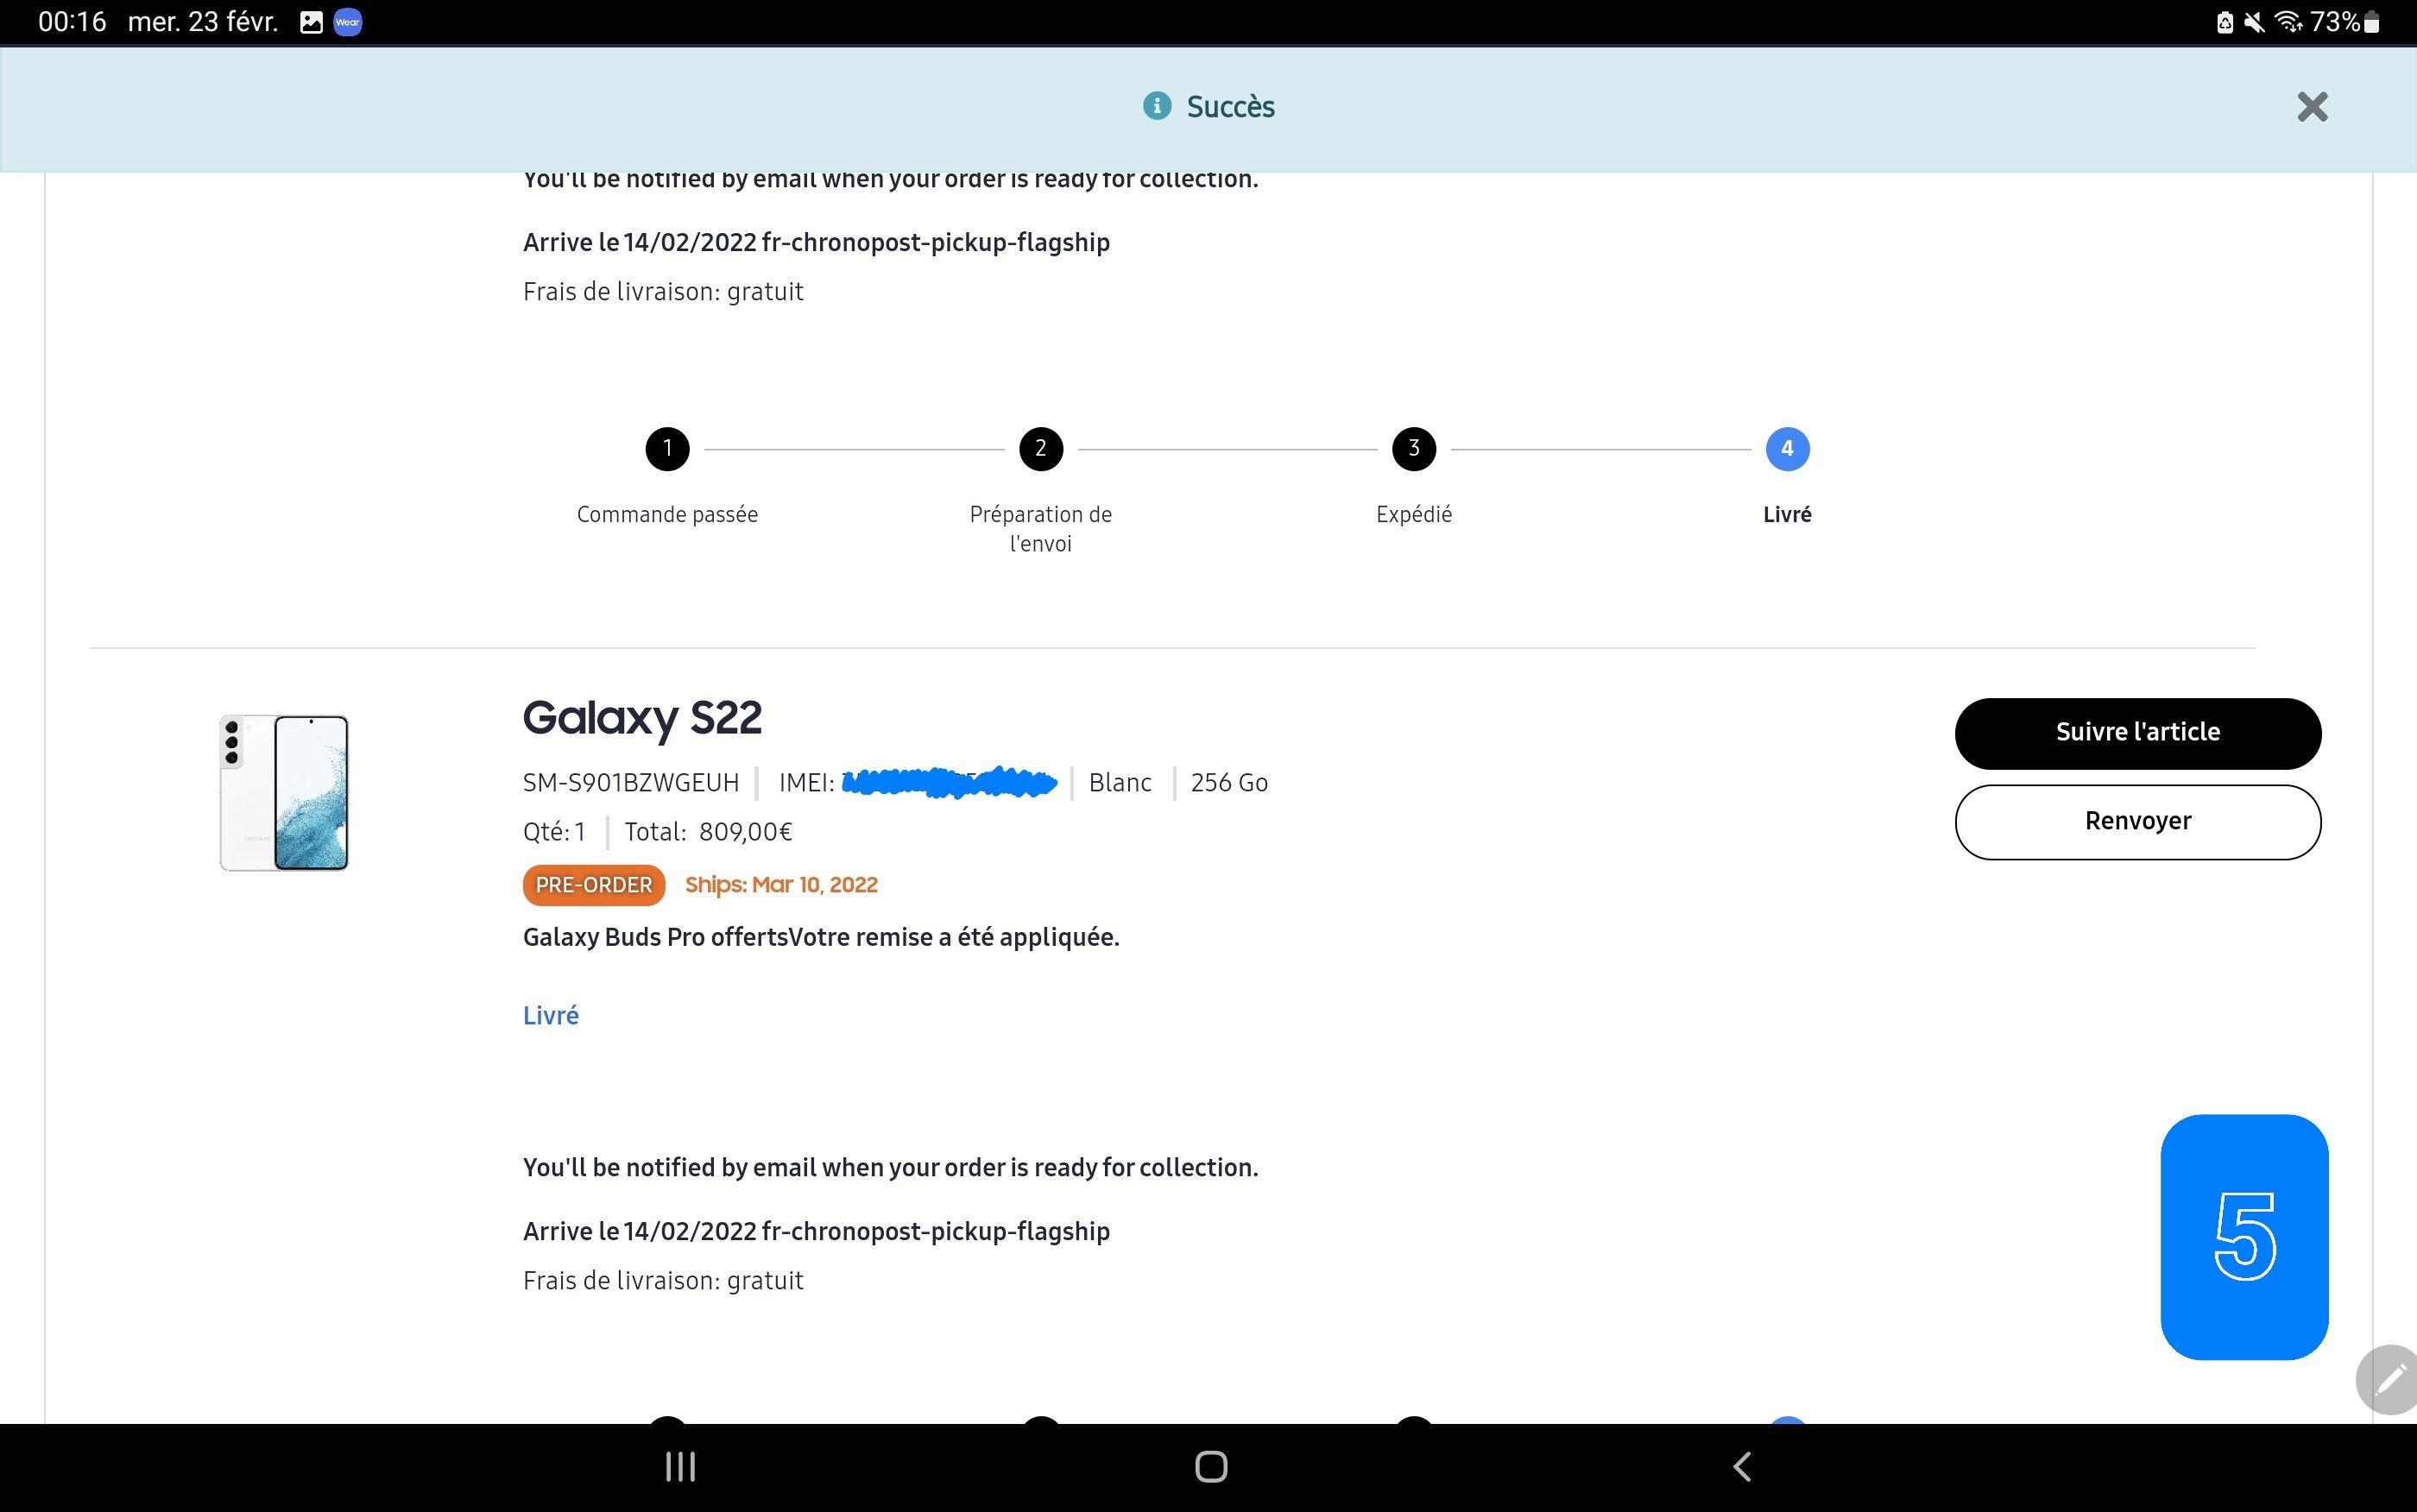This screenshot has width=2417, height=1512.
Task: Tap the Wi-Fi status icon
Action: 2289,21
